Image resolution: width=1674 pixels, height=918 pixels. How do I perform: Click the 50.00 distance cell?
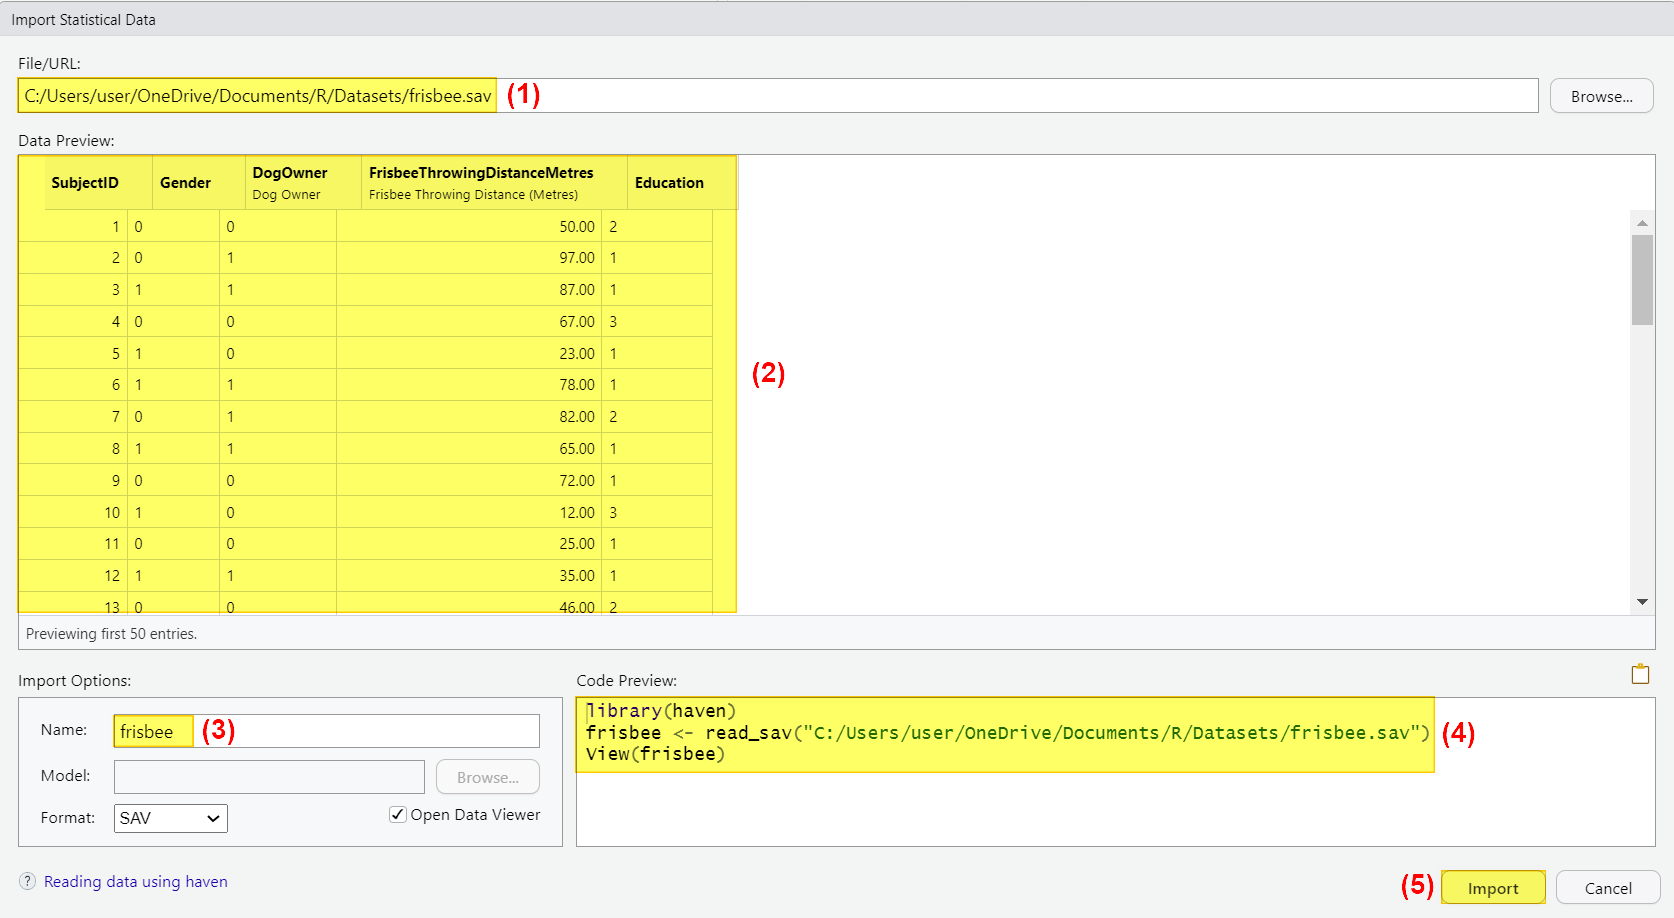pyautogui.click(x=469, y=226)
